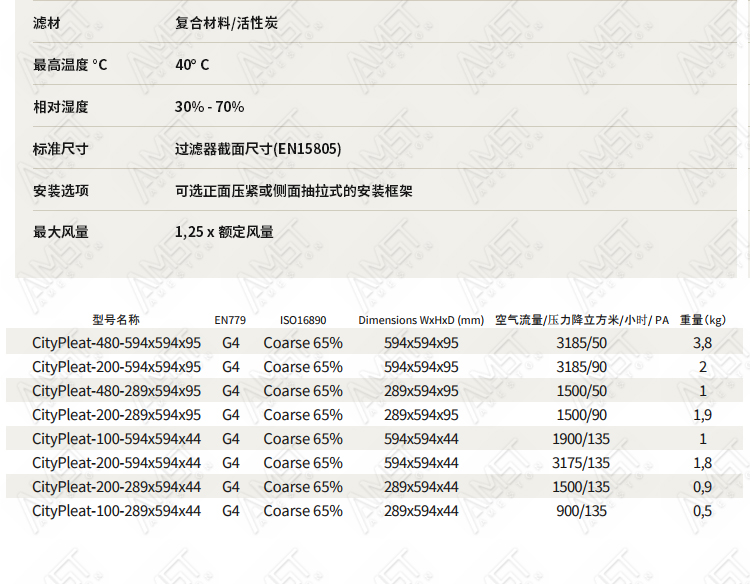This screenshot has height=584, width=750.
Task: Click airflow value 1500/50
Action: pyautogui.click(x=582, y=391)
